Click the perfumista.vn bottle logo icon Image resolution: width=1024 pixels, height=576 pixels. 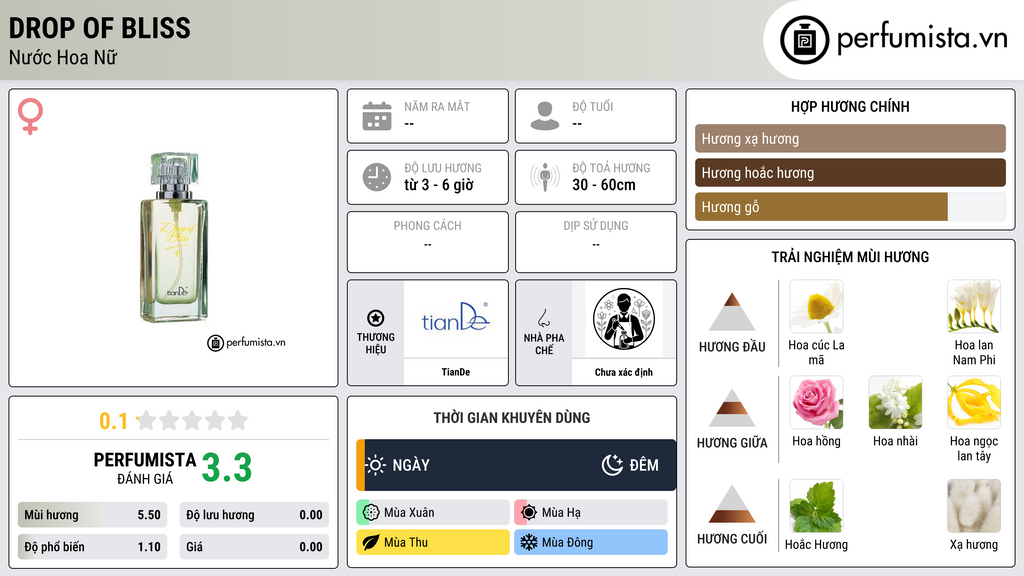804,40
